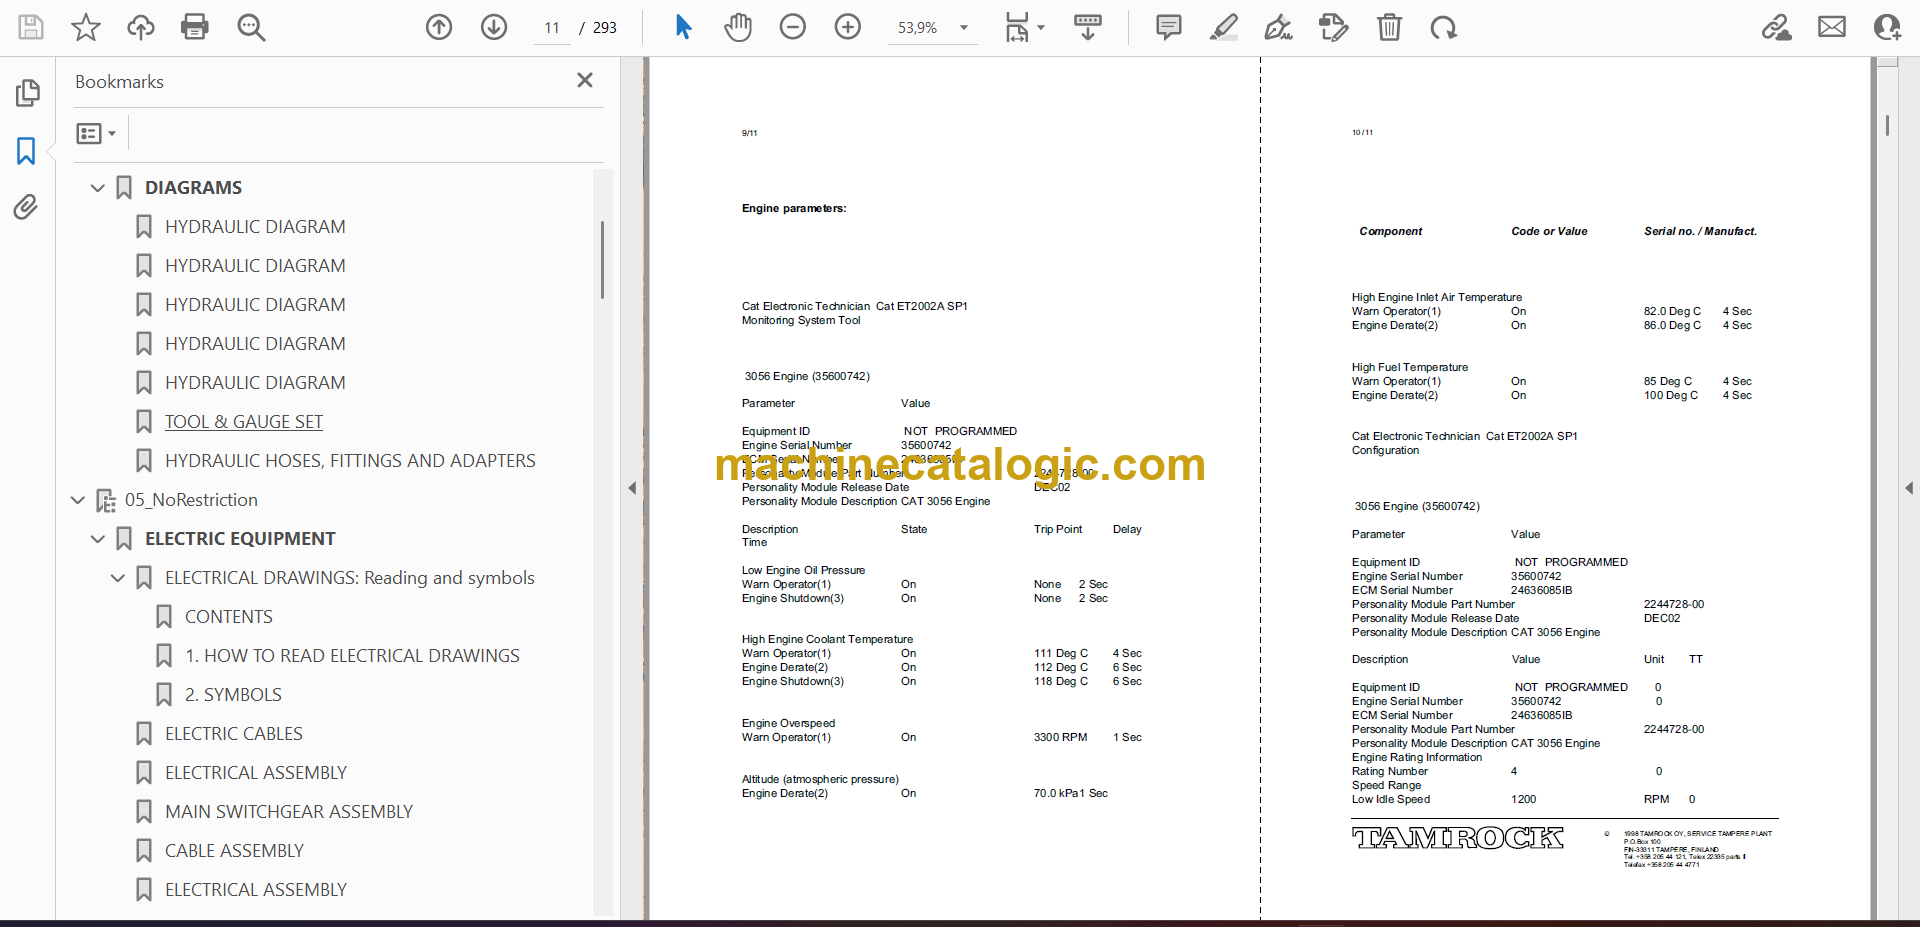Open the 2. SYMBOLS bookmark
This screenshot has height=927, width=1920.
(x=233, y=695)
